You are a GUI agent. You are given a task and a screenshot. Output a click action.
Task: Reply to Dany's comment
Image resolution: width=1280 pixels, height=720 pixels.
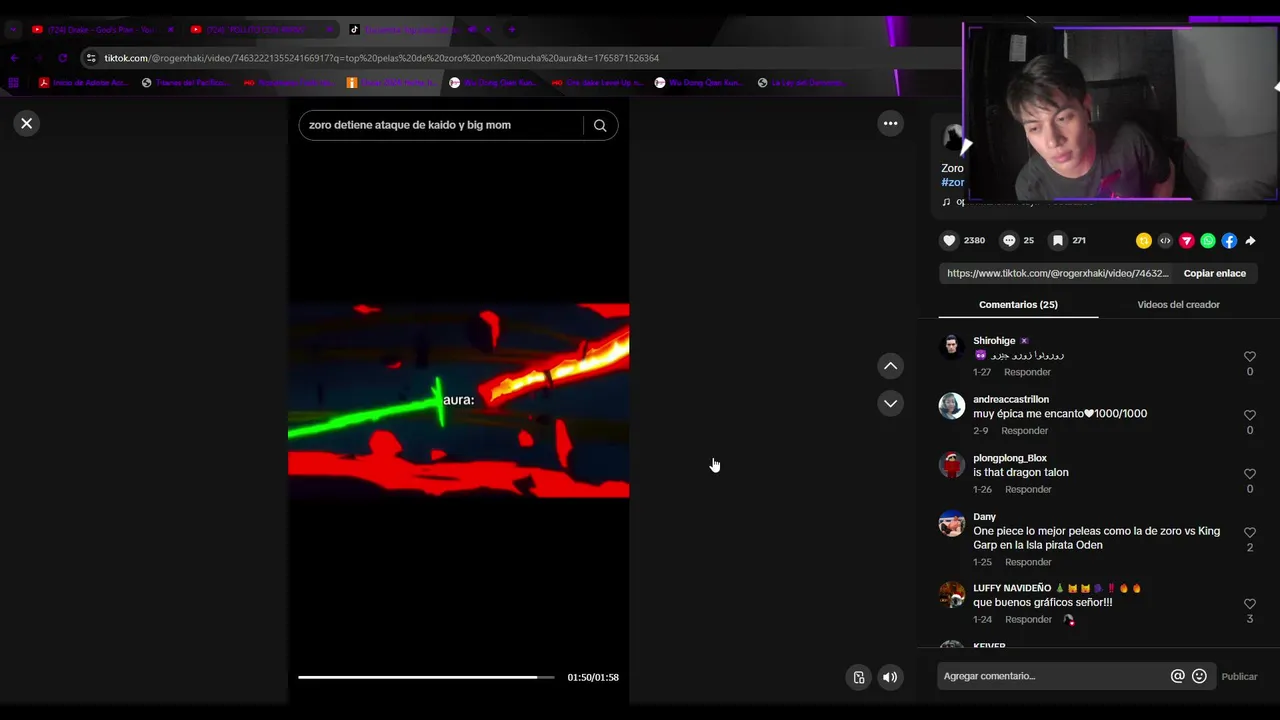click(x=1028, y=562)
